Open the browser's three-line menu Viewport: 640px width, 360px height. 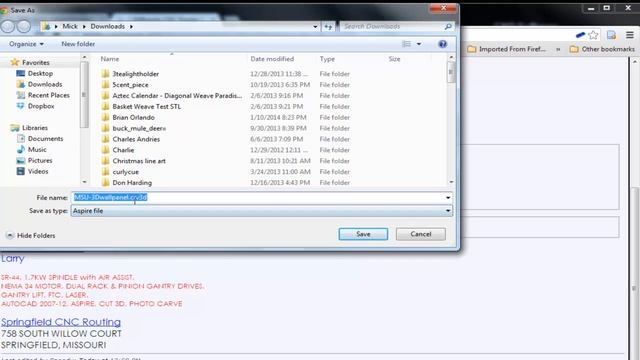(630, 35)
